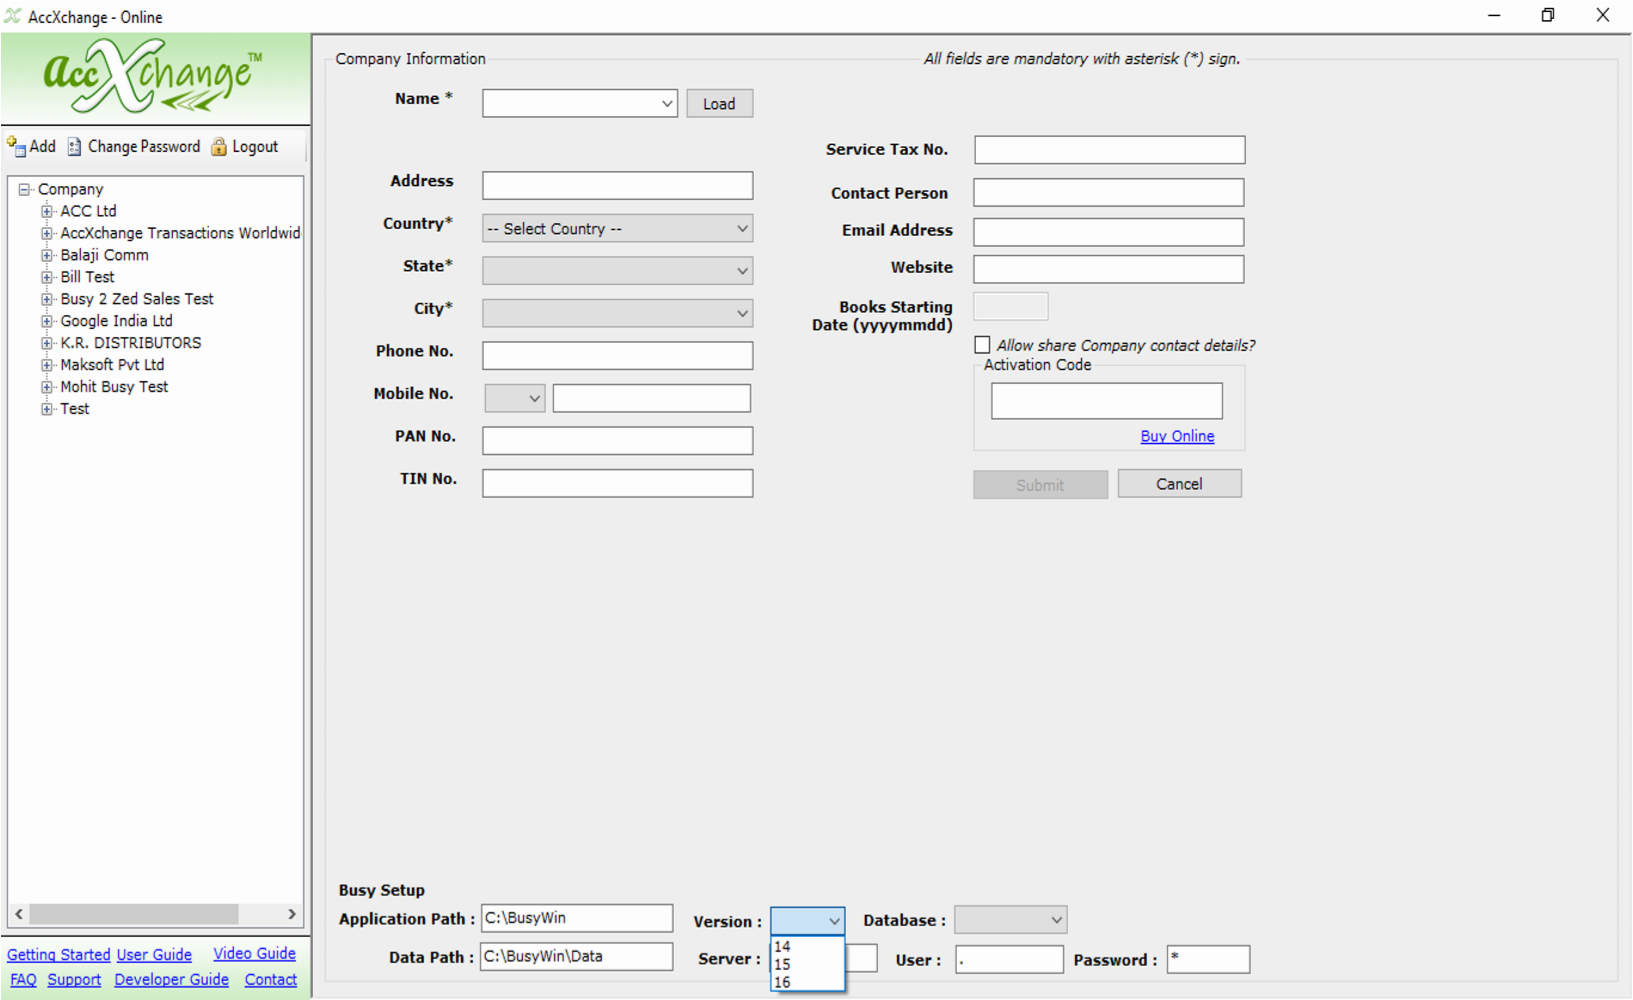The height and width of the screenshot is (1000, 1633).
Task: Select Maksoft Pvt Ltd in the tree
Action: tap(112, 365)
